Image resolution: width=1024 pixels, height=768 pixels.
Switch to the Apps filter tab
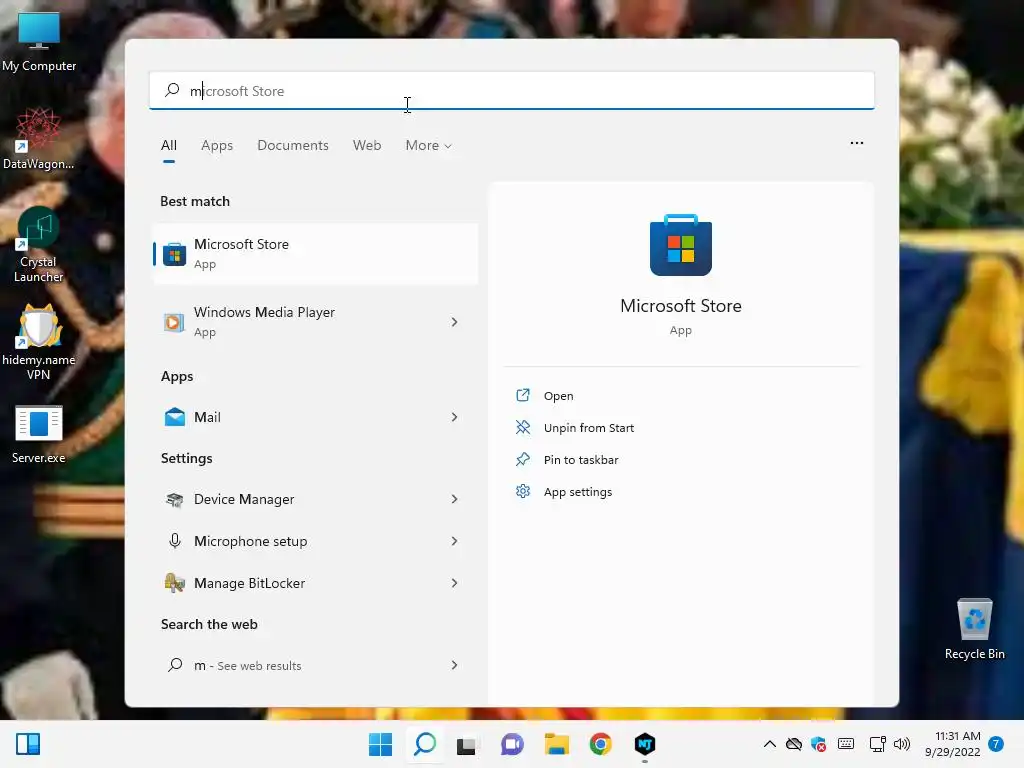pos(217,146)
